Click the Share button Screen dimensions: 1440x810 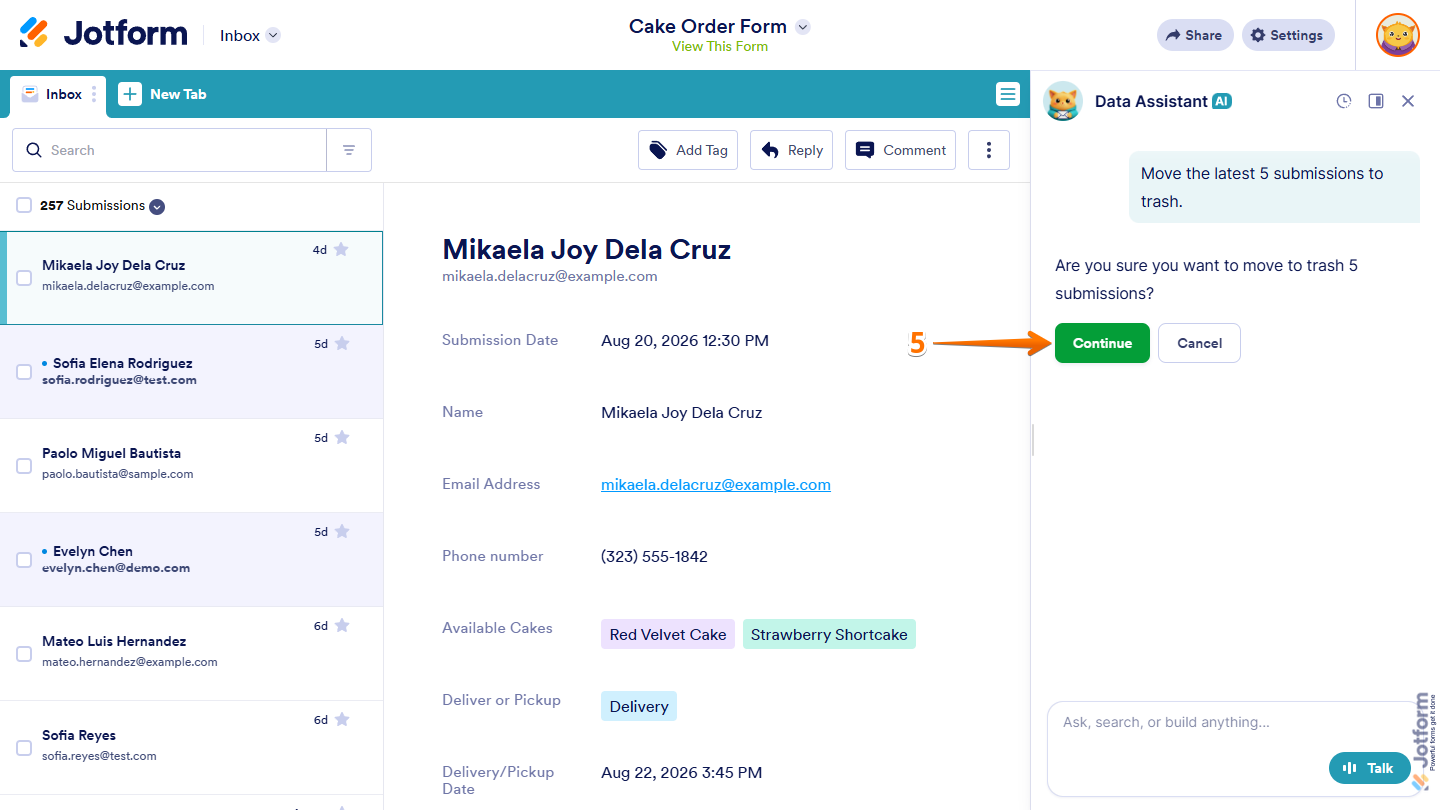click(x=1195, y=35)
